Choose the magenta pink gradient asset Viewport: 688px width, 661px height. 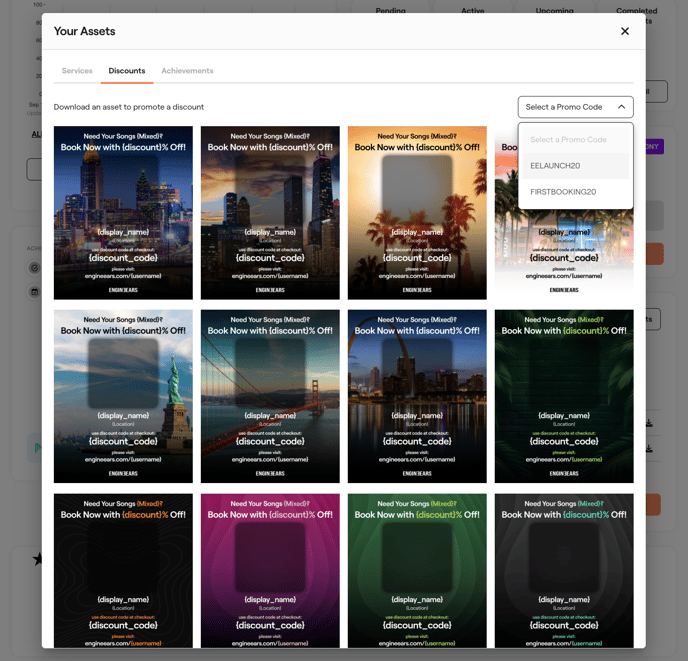click(270, 570)
